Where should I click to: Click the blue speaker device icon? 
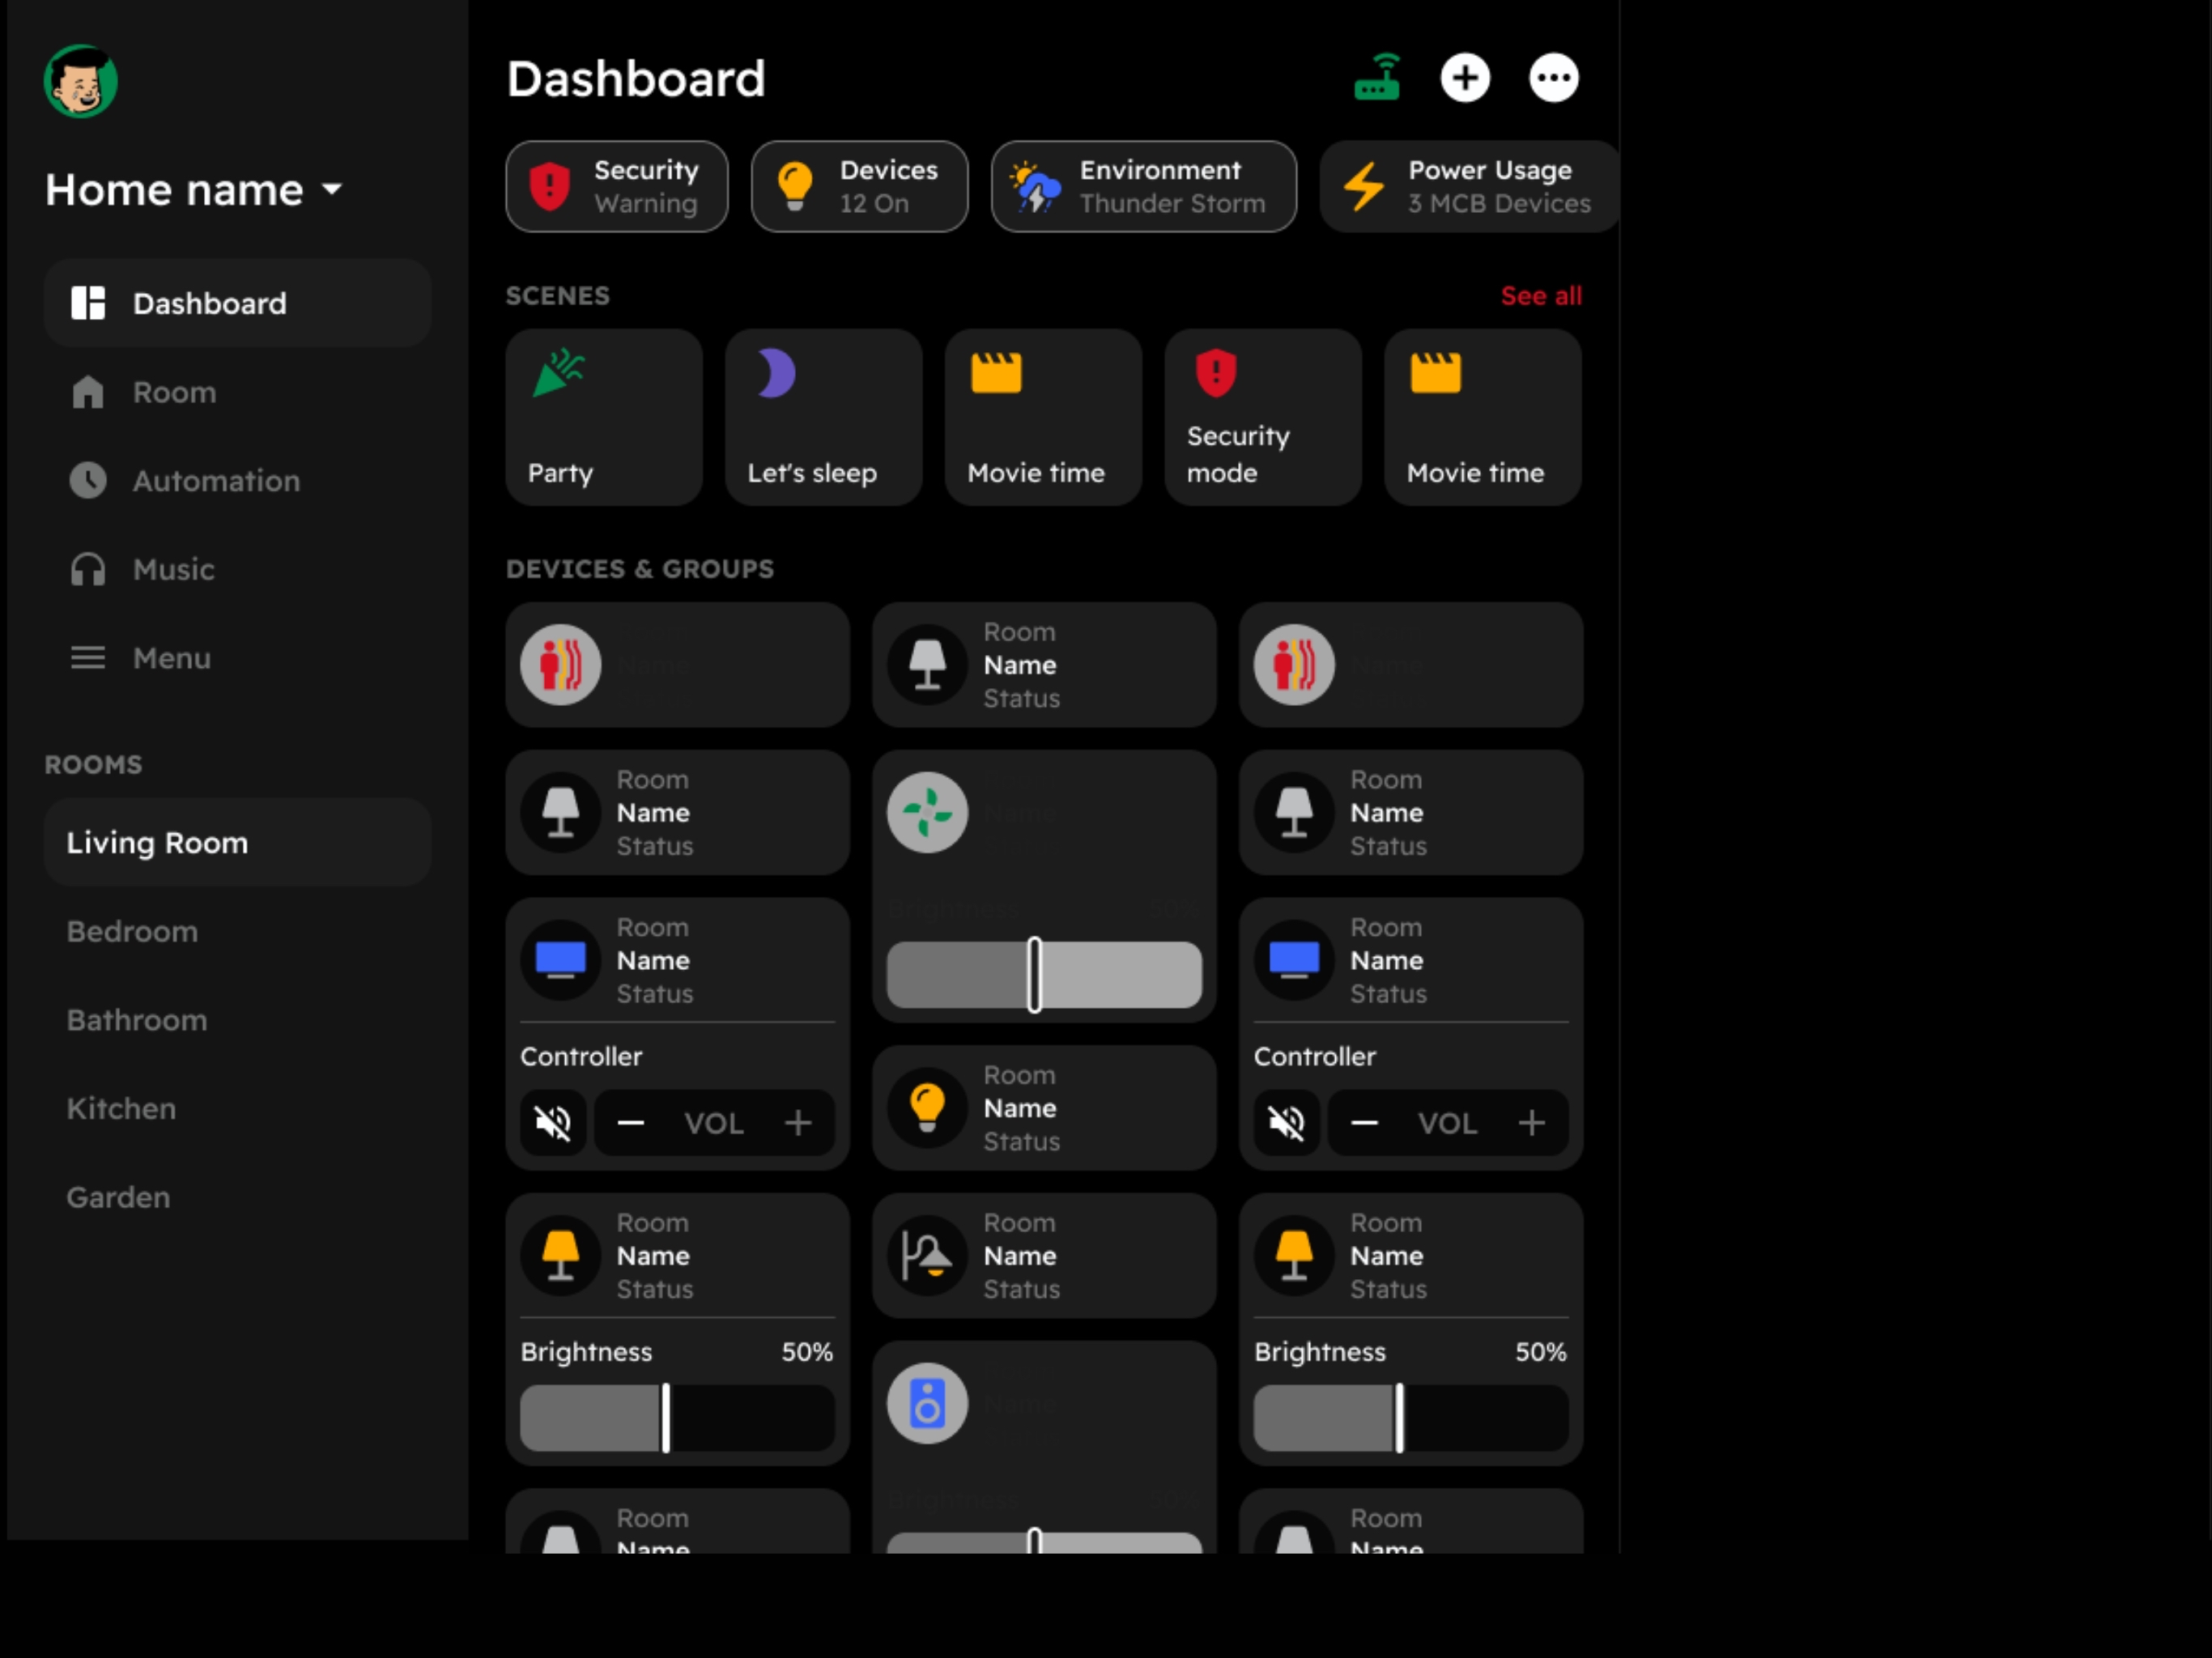pyautogui.click(x=928, y=1404)
